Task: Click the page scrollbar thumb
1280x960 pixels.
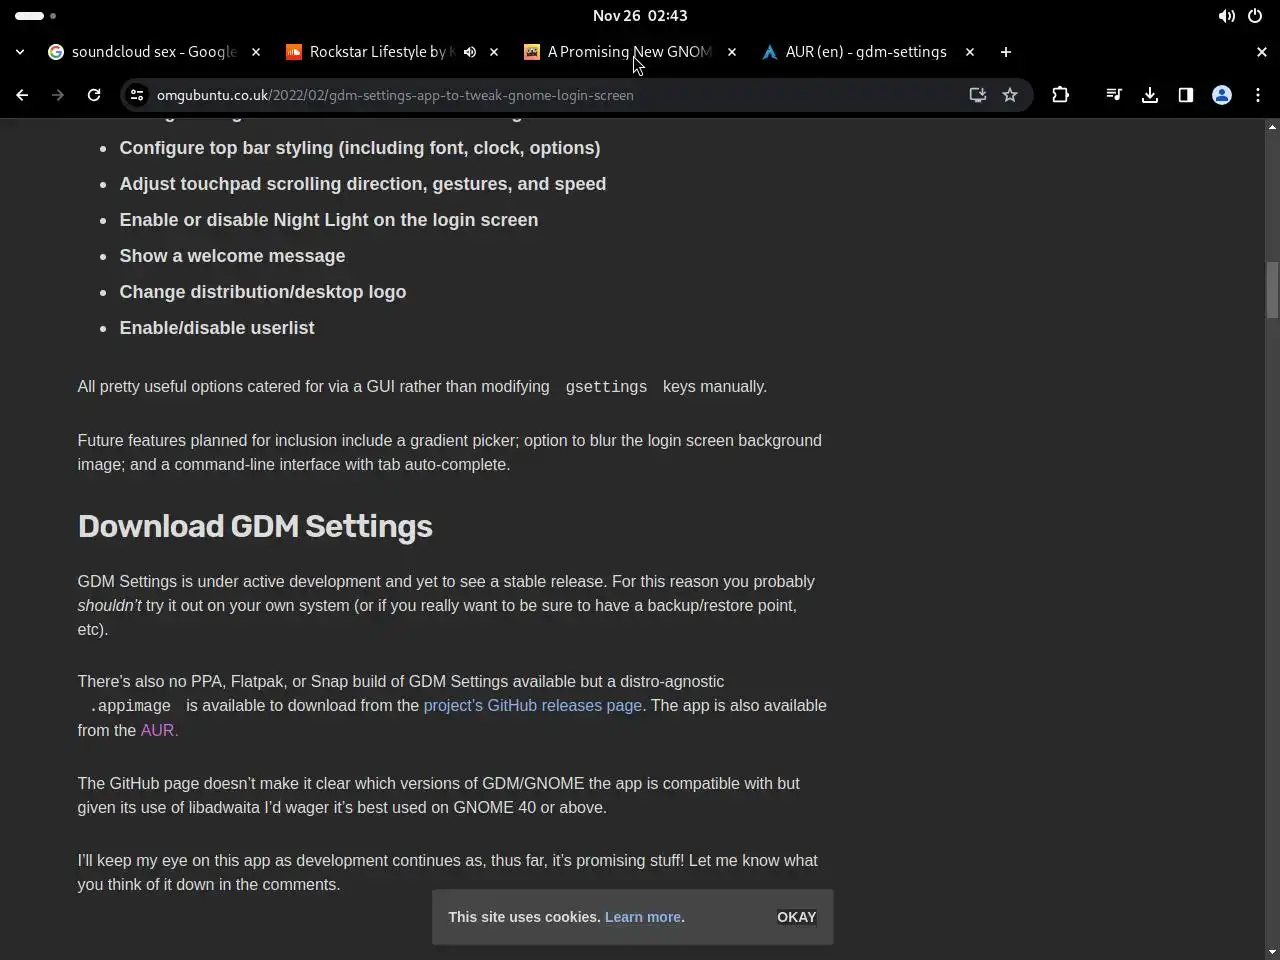Action: point(1272,290)
